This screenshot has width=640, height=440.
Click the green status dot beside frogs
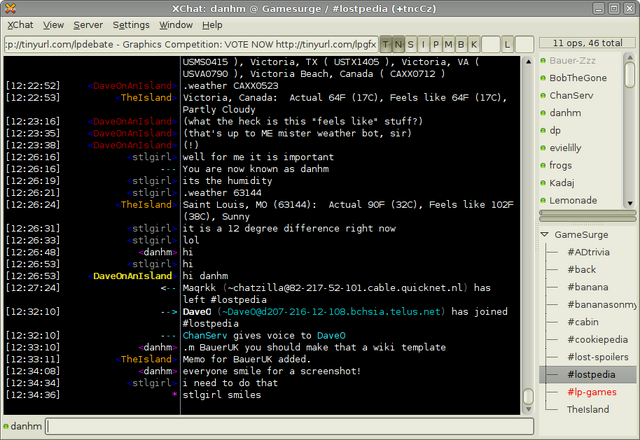(543, 166)
